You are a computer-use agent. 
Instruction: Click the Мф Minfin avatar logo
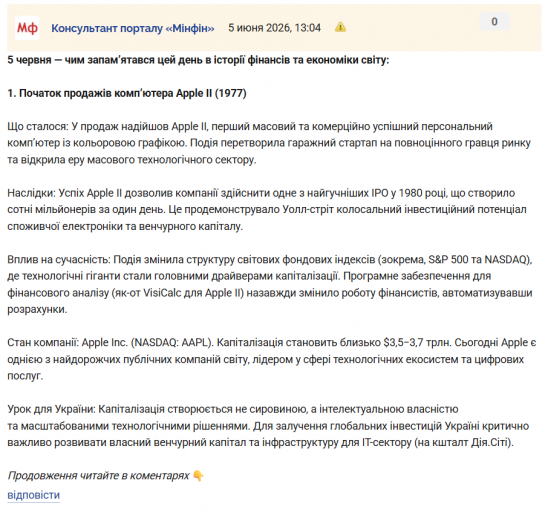[27, 28]
